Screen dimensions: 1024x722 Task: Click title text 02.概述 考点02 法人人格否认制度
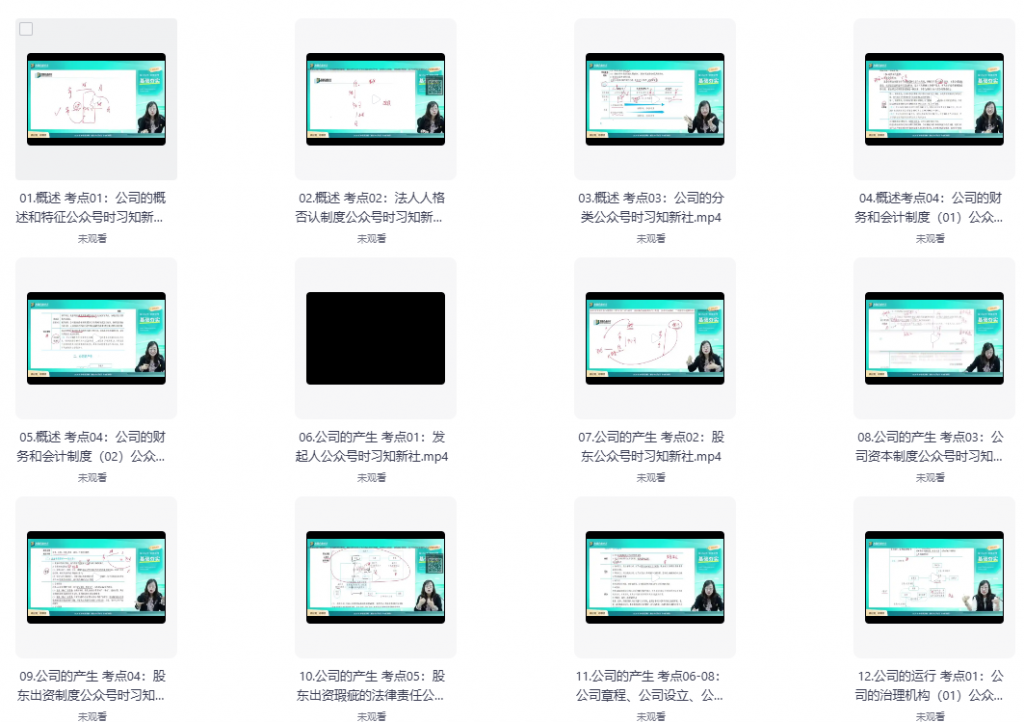pos(375,207)
